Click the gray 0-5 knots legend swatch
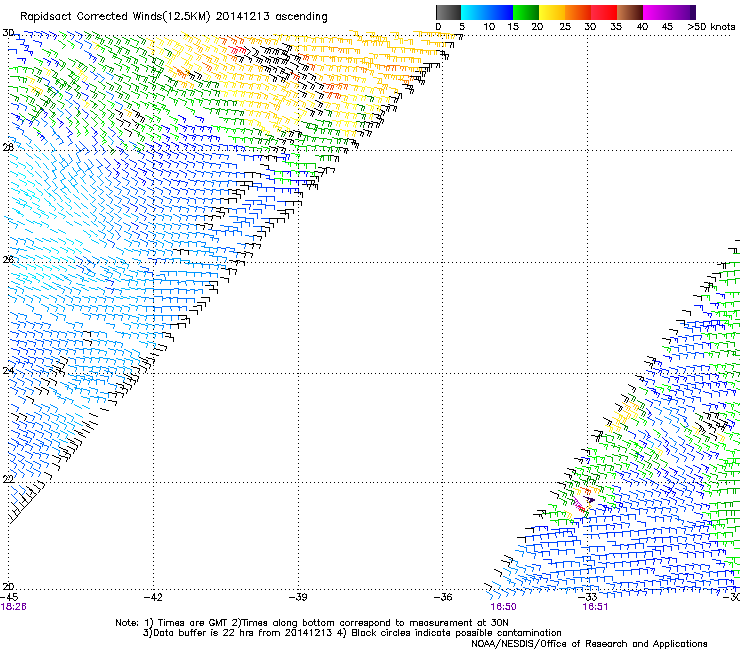 (x=448, y=12)
